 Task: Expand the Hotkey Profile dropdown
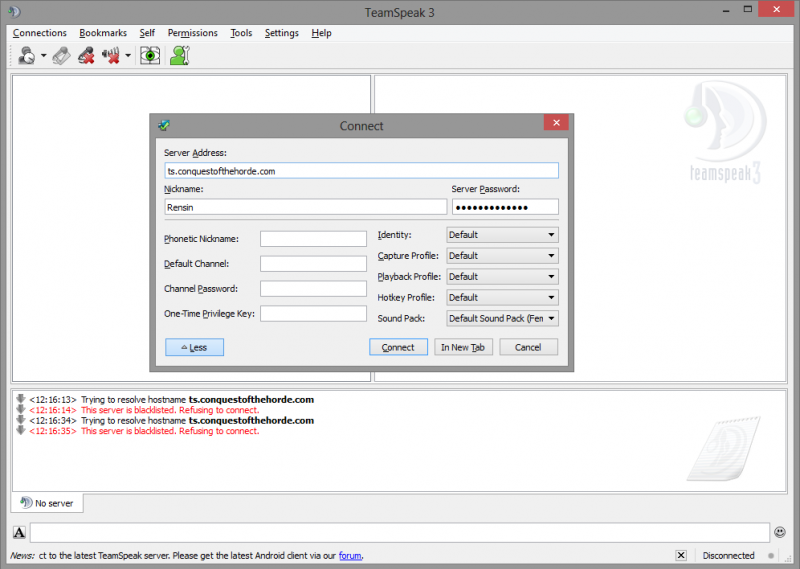tap(502, 298)
